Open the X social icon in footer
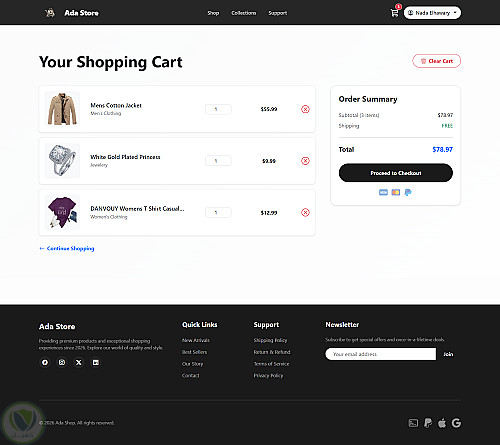Screen dimensions: 500x445 click(x=79, y=362)
